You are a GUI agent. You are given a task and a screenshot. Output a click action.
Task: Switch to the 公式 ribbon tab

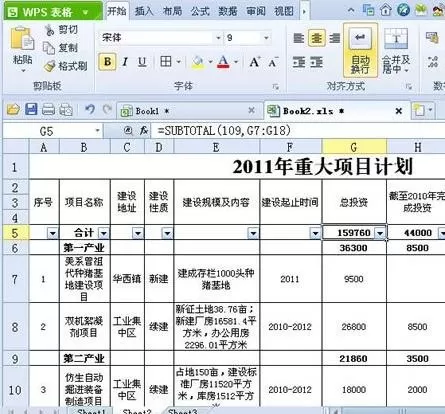click(x=200, y=11)
